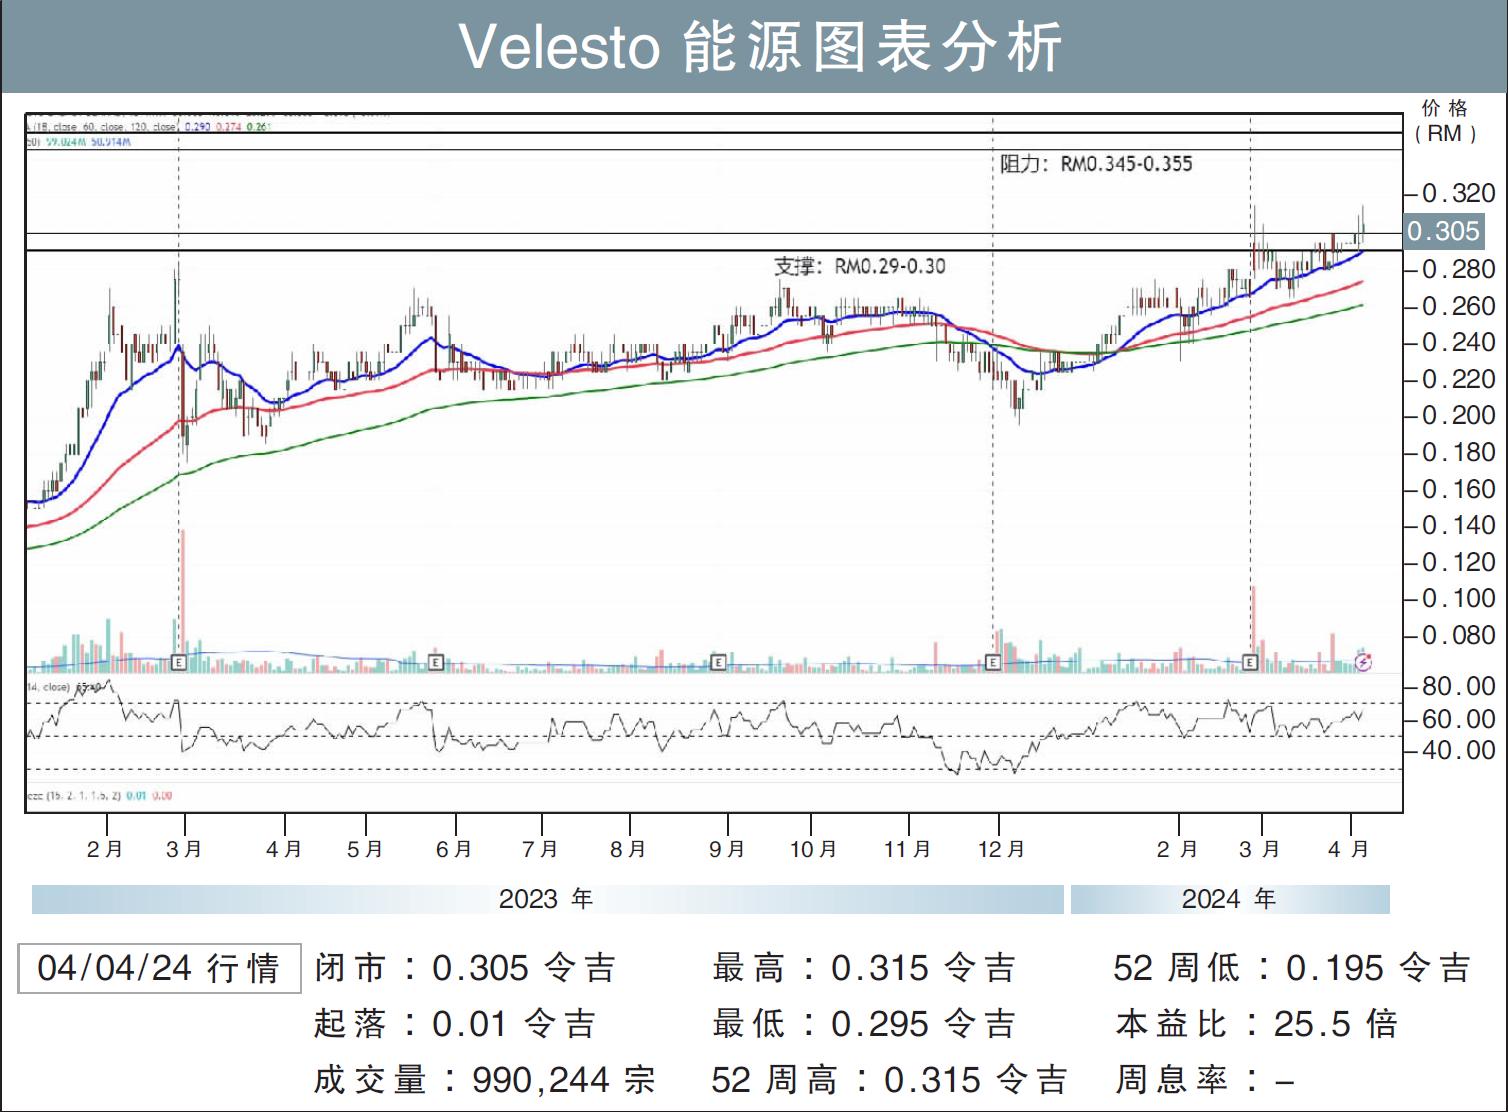Click the earnings E marker near December 2023
The height and width of the screenshot is (1112, 1508).
[993, 662]
